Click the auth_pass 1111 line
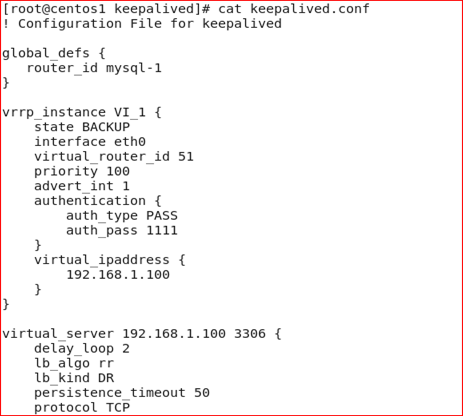 coord(122,230)
